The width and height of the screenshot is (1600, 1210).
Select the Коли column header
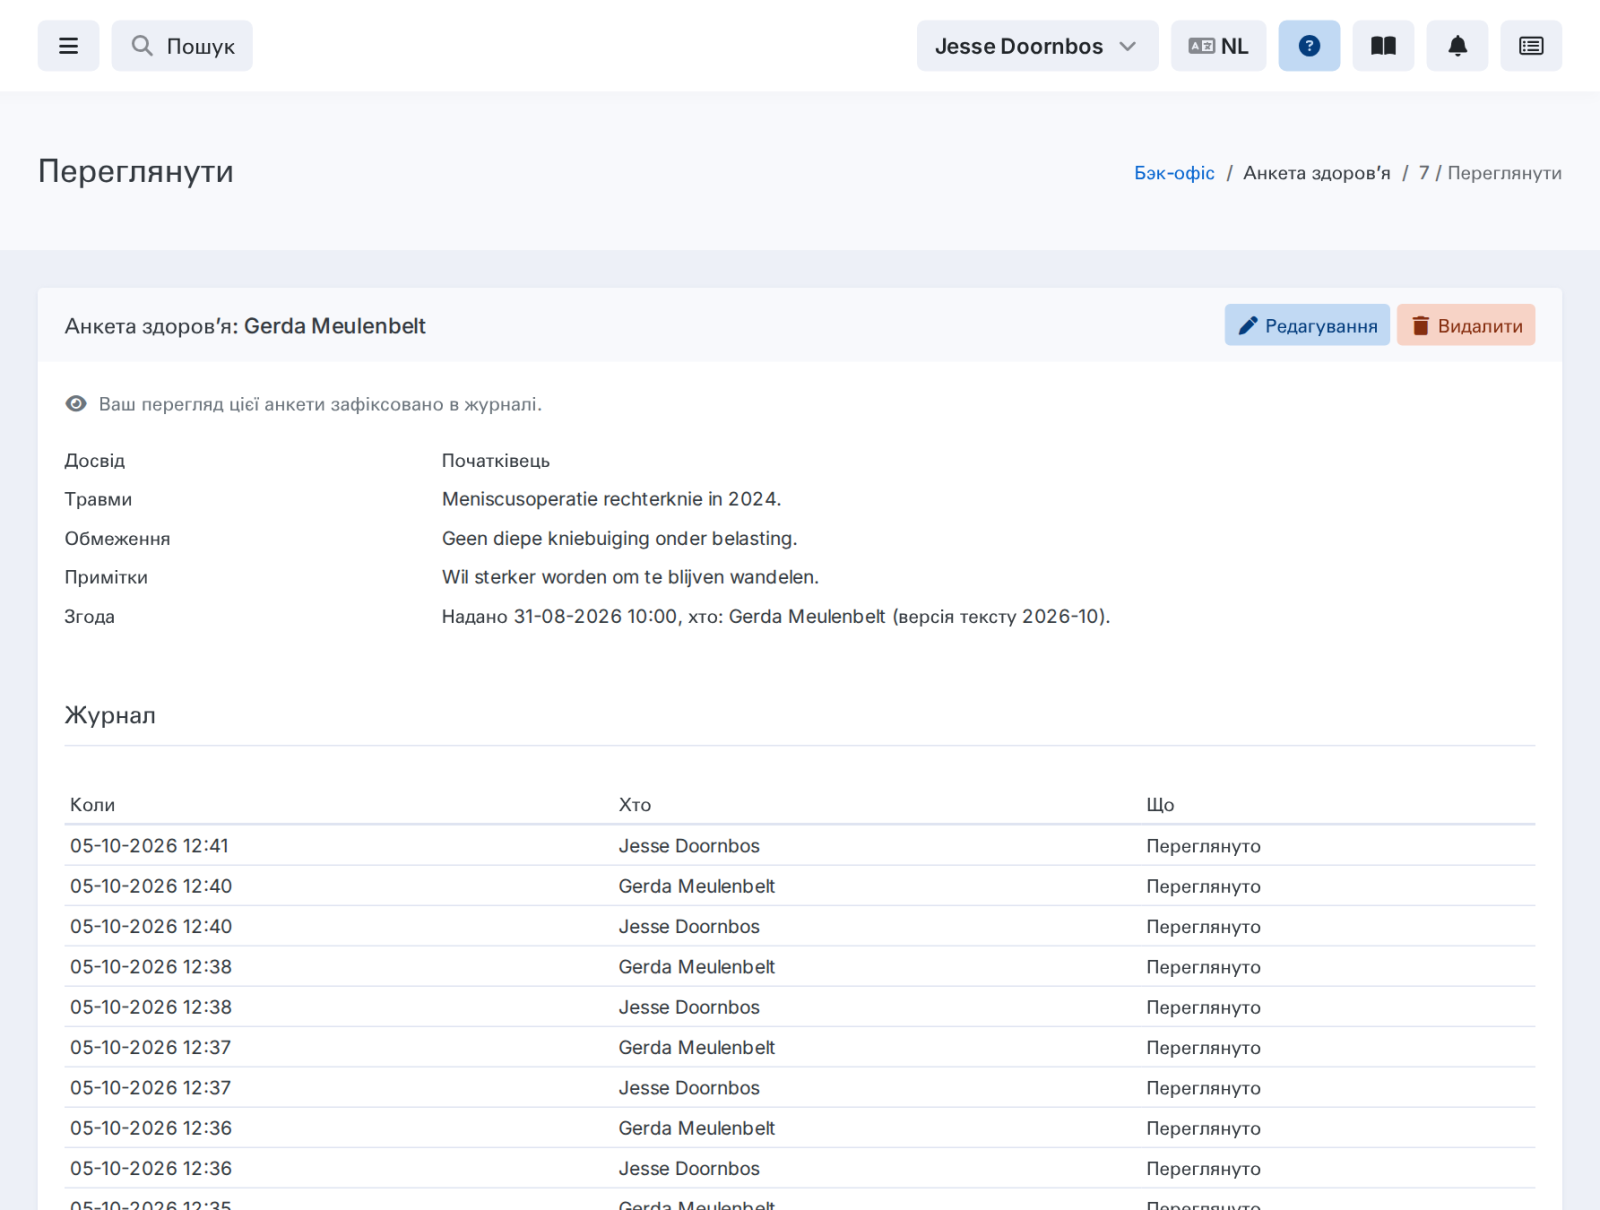(93, 805)
